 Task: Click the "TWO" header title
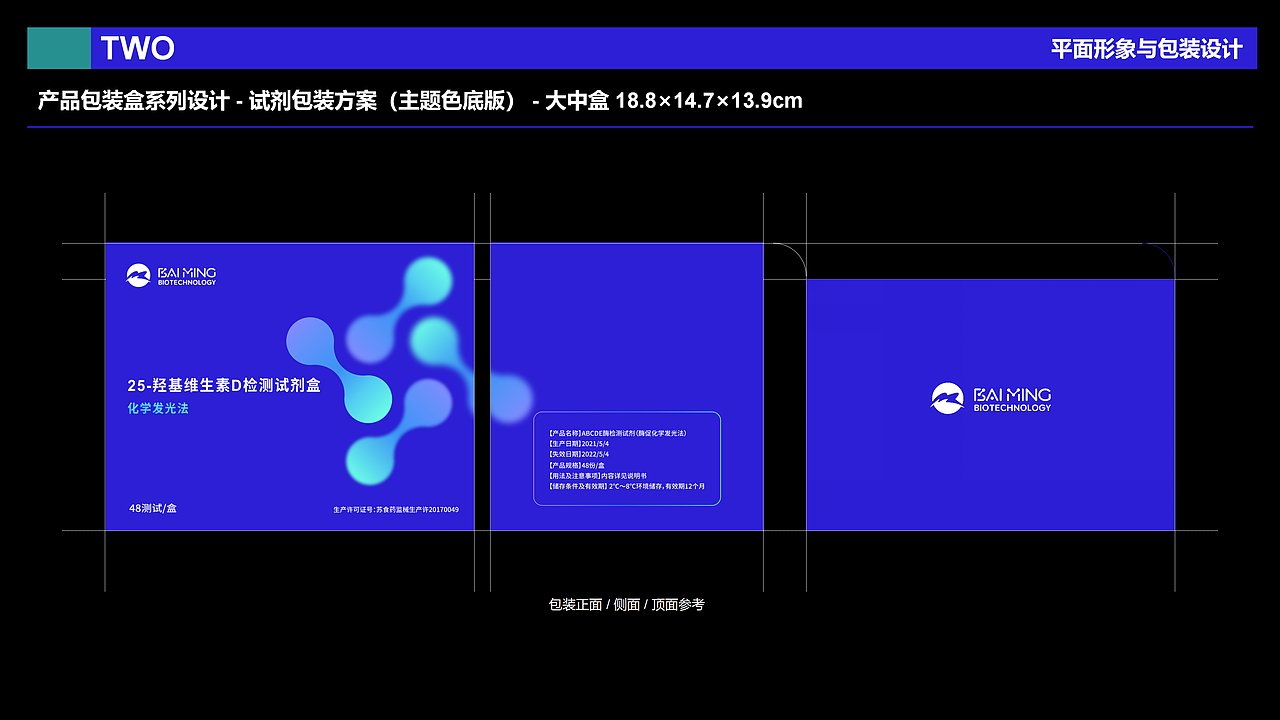pyautogui.click(x=138, y=48)
